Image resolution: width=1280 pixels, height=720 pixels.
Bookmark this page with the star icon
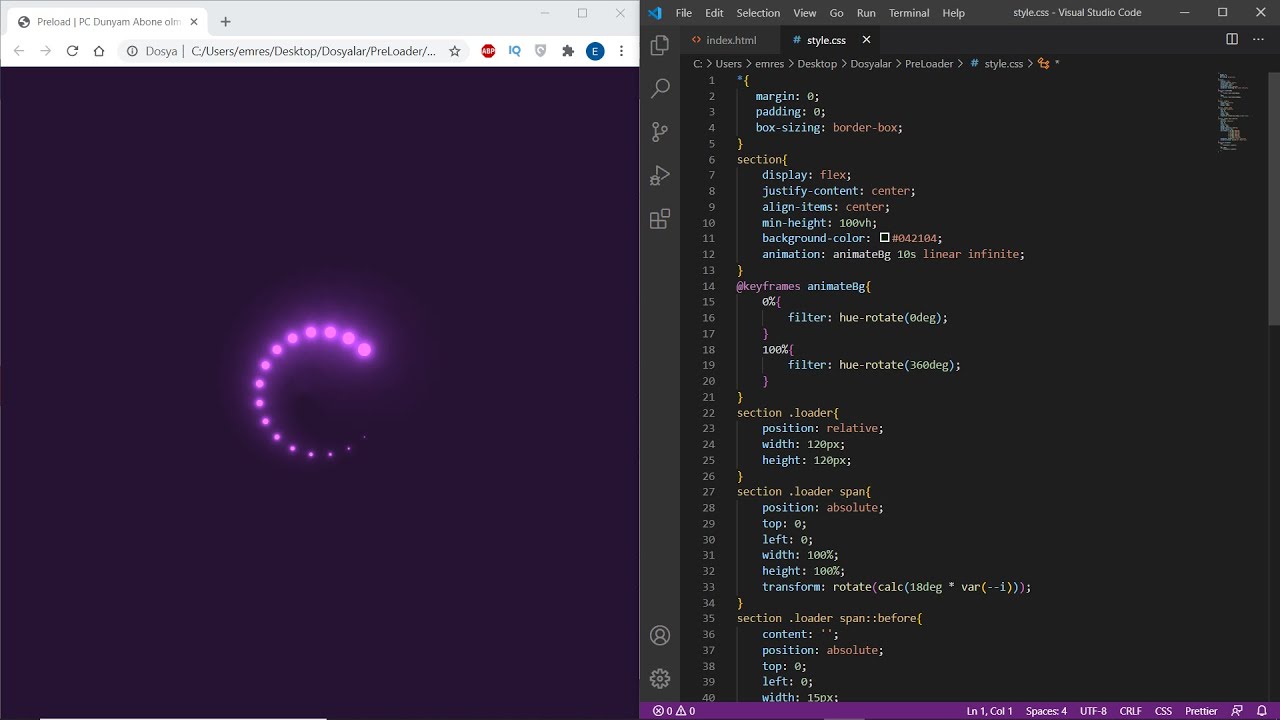coord(455,51)
